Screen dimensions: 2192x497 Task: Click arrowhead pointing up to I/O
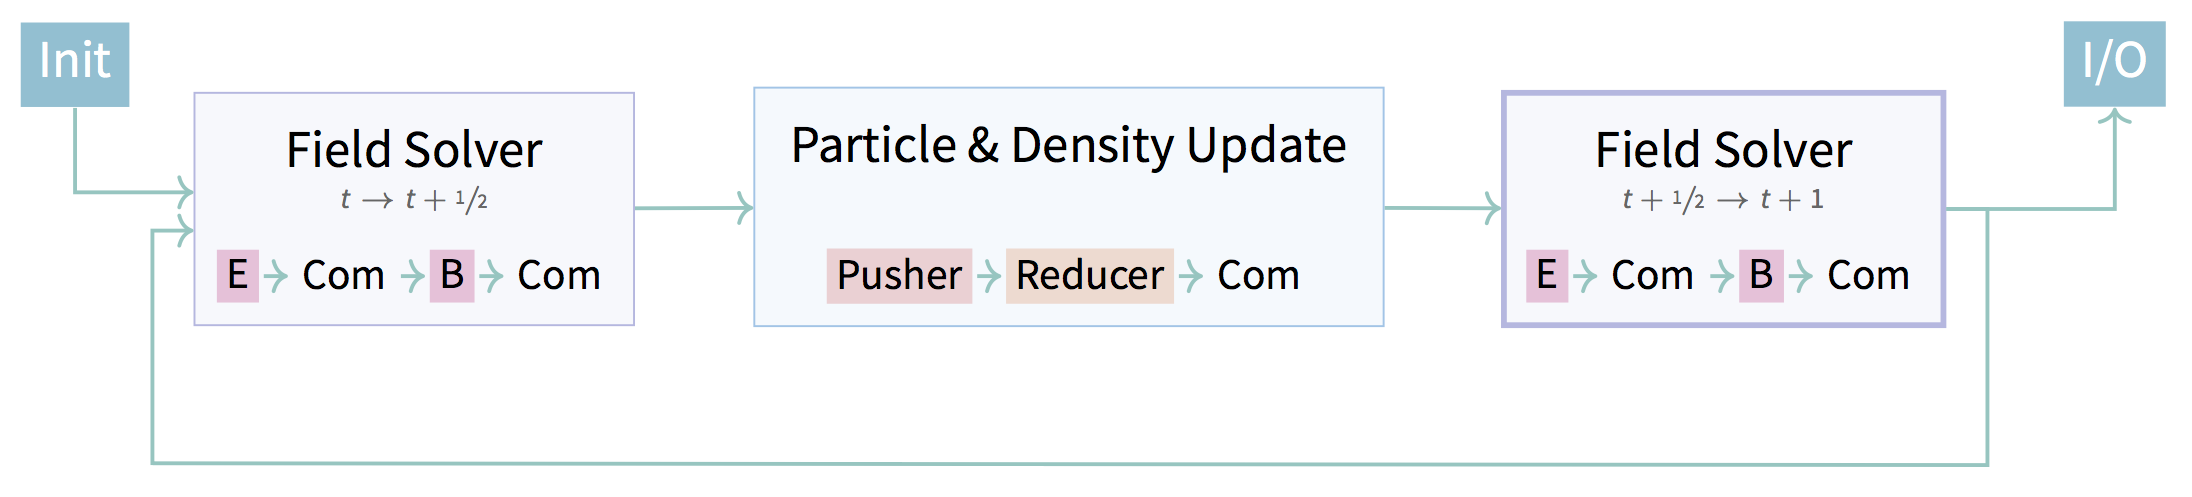pos(2114,117)
